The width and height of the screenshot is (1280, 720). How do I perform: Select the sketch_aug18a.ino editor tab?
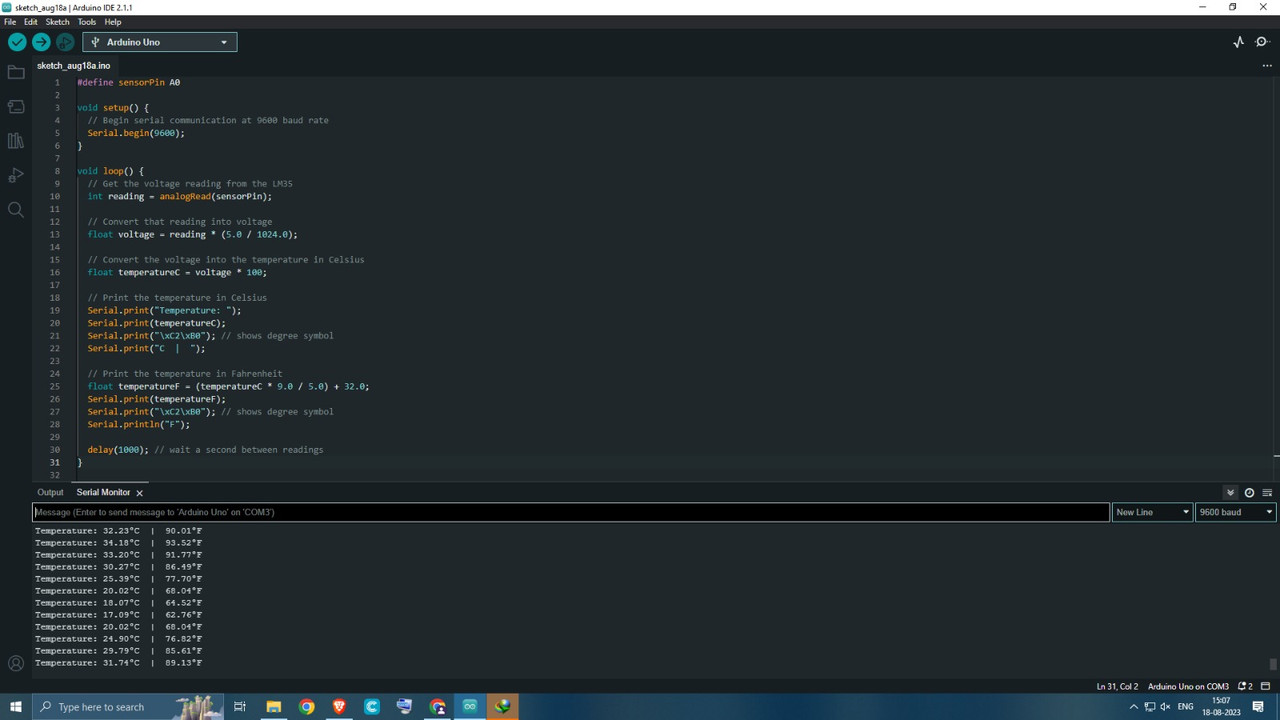point(74,66)
